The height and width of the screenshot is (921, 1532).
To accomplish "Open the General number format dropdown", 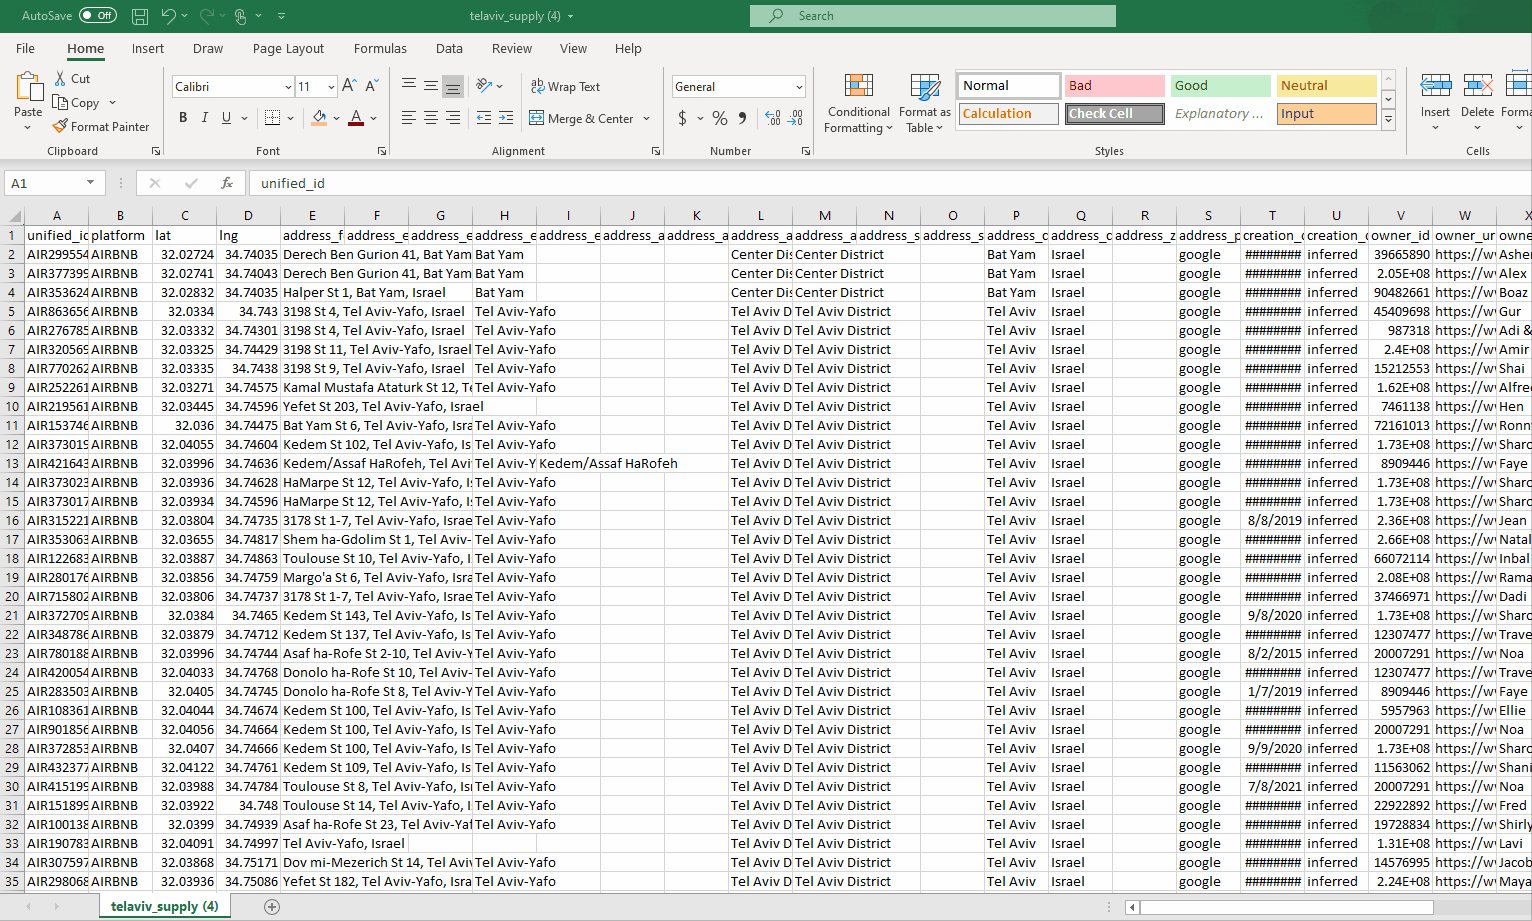I will tap(799, 87).
